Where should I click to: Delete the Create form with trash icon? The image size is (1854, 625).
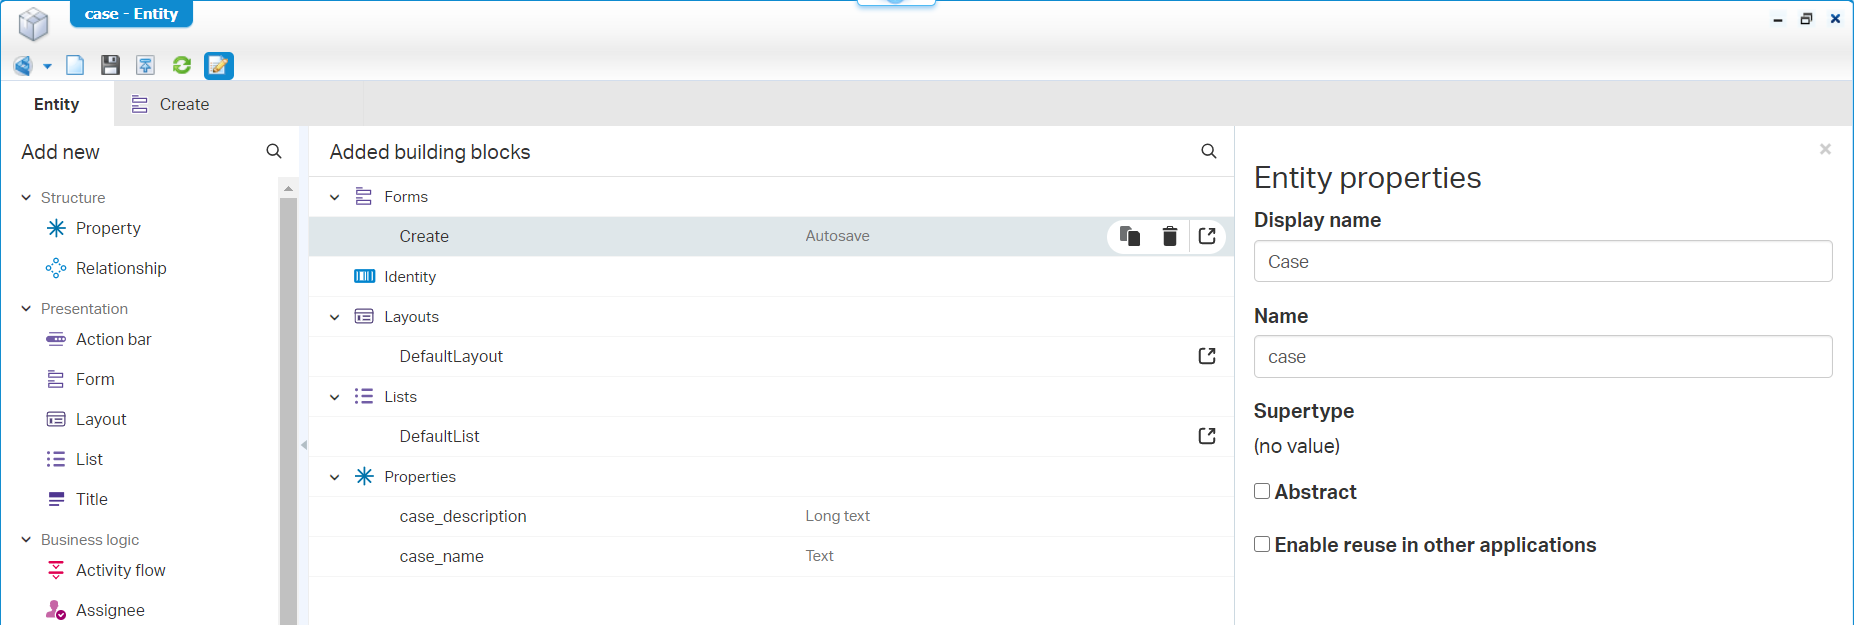point(1169,236)
